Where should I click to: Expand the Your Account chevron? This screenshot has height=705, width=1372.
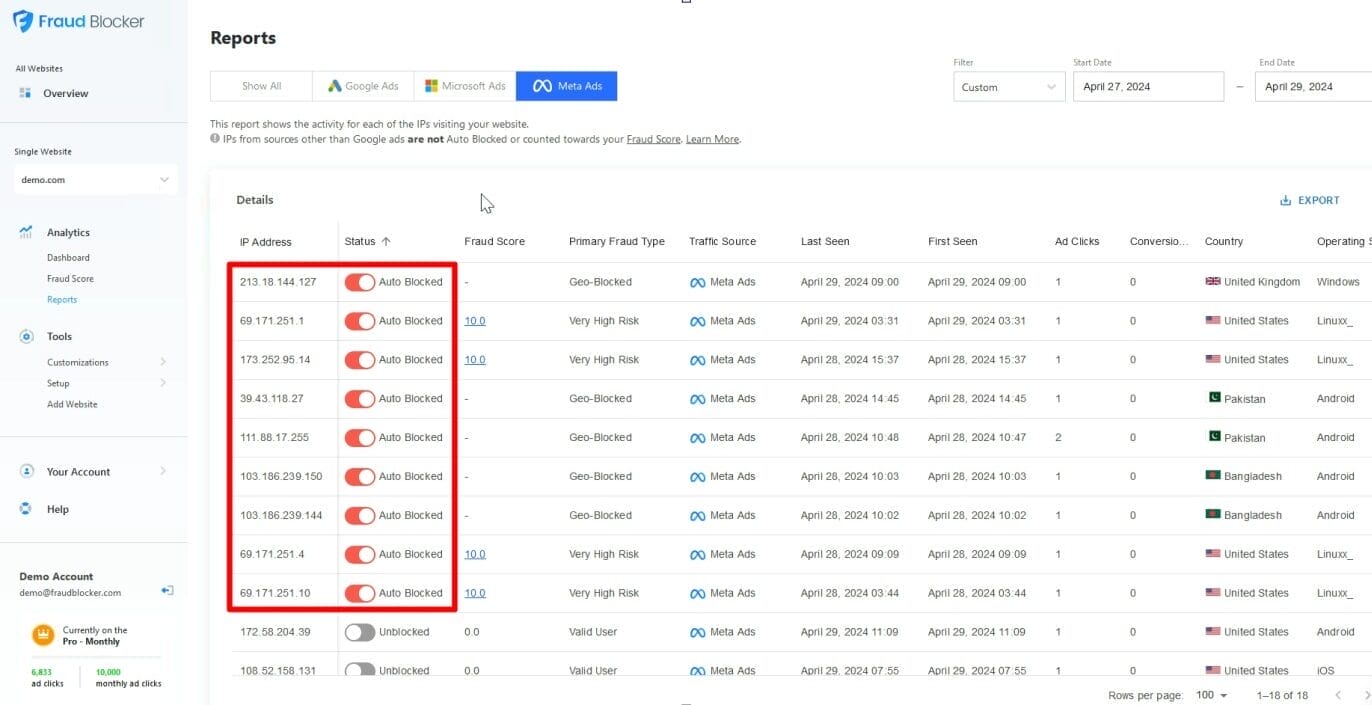pos(163,472)
